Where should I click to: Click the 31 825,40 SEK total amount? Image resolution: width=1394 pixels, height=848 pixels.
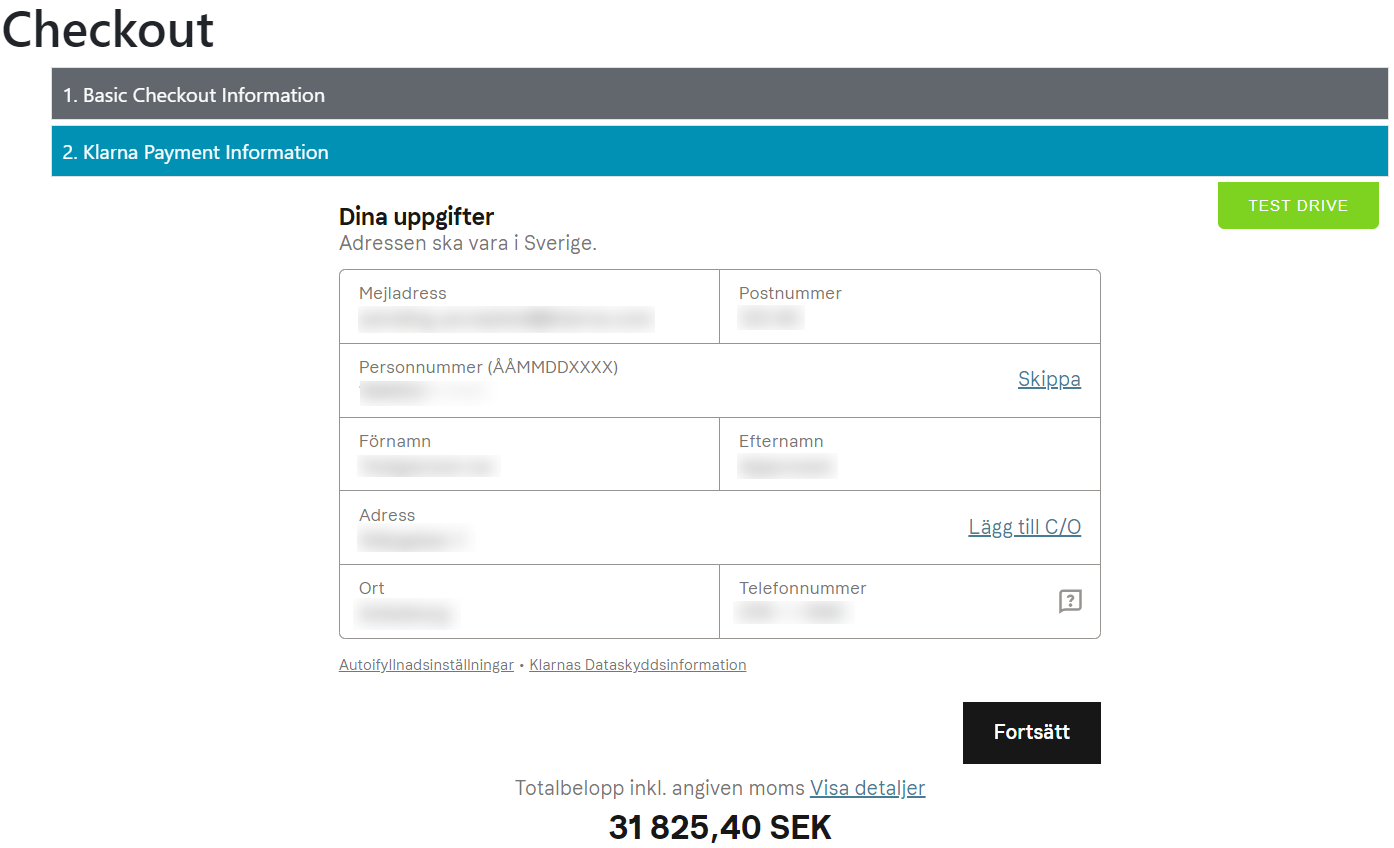click(x=720, y=827)
